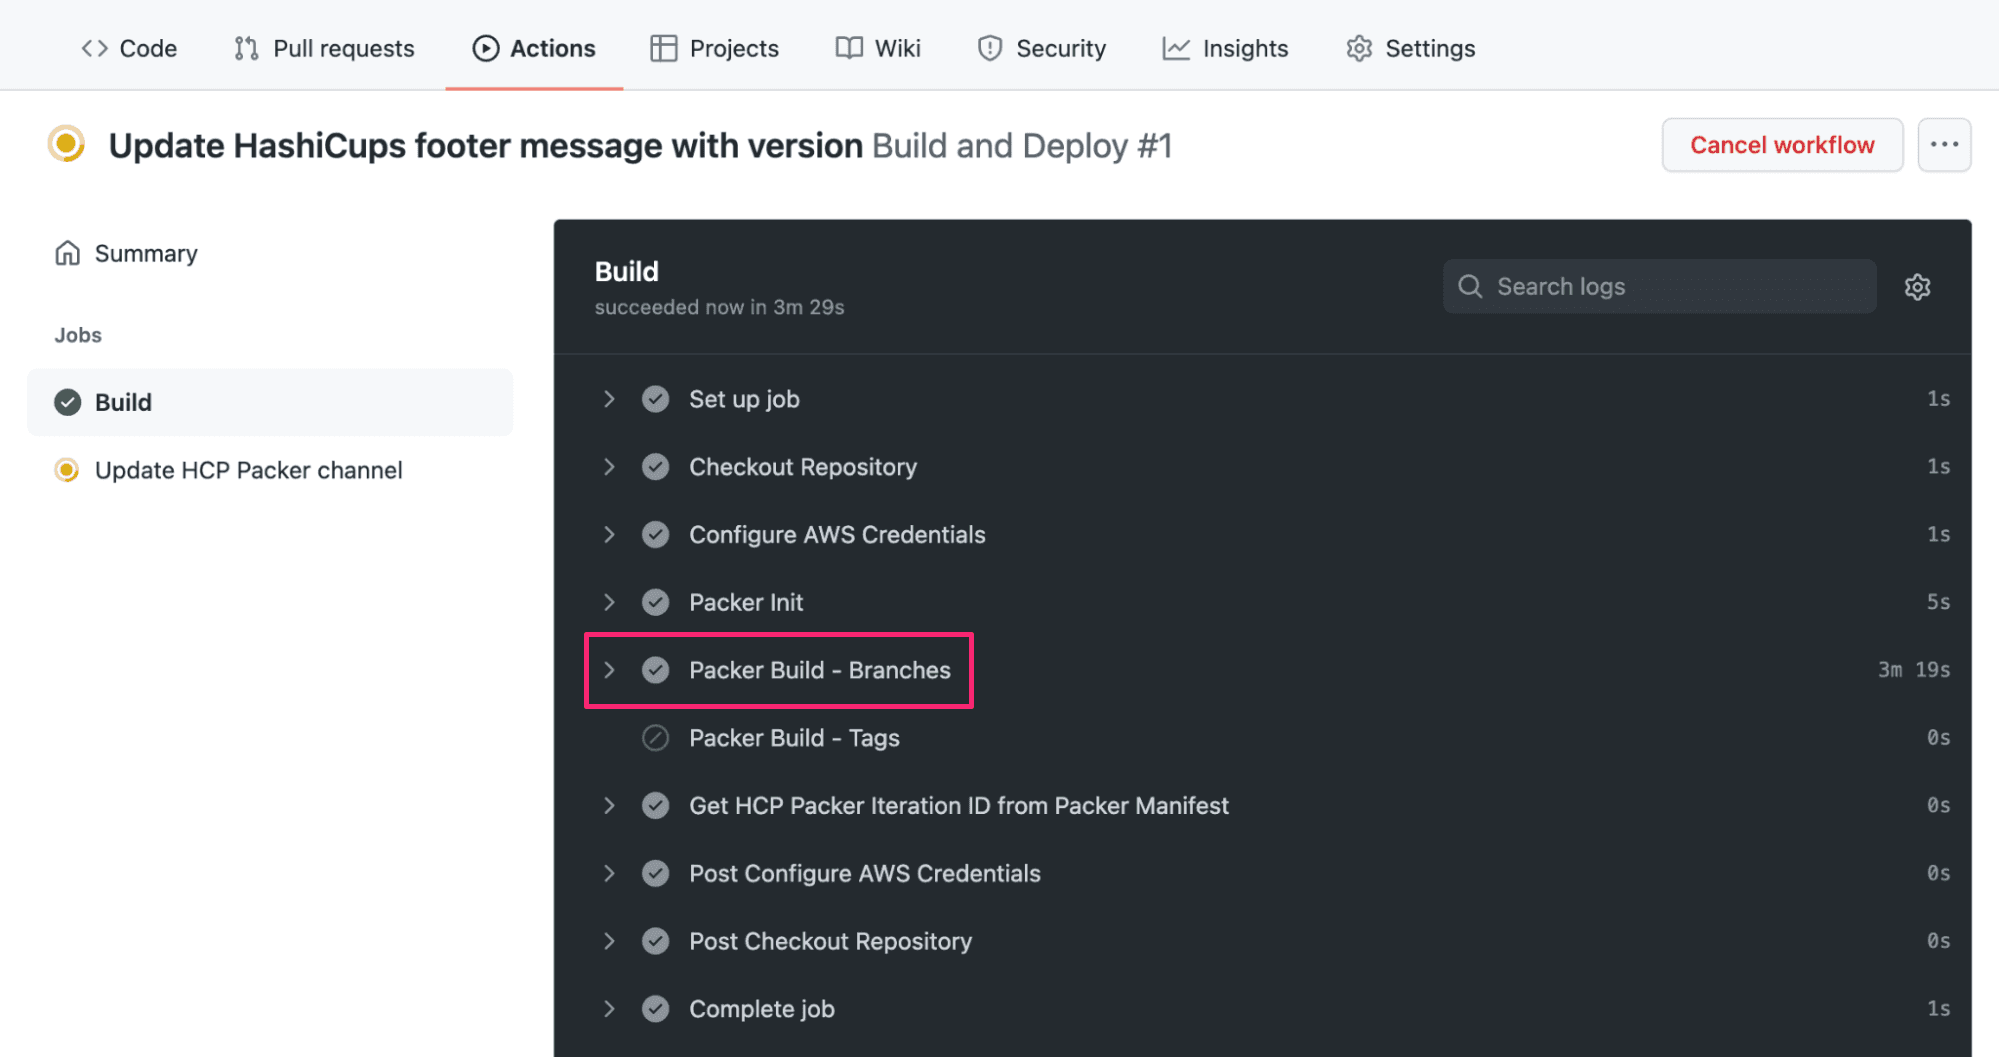
Task: Expand Get HCP Packer Iteration ID step
Action: tap(609, 806)
